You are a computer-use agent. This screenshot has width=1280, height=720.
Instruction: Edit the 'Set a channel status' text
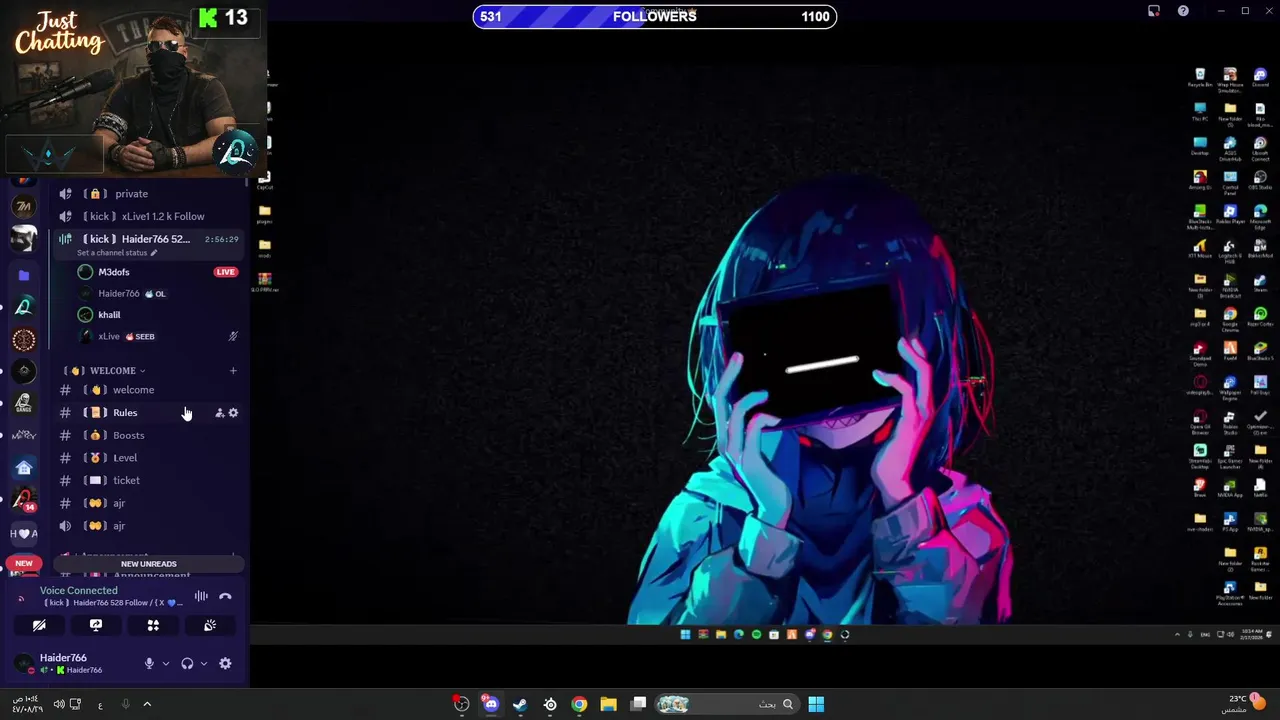click(117, 253)
